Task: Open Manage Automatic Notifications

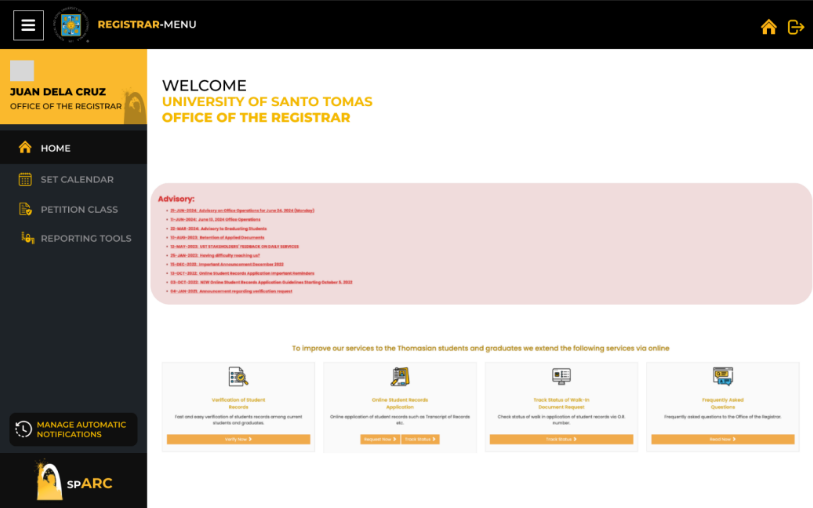Action: click(x=73, y=429)
